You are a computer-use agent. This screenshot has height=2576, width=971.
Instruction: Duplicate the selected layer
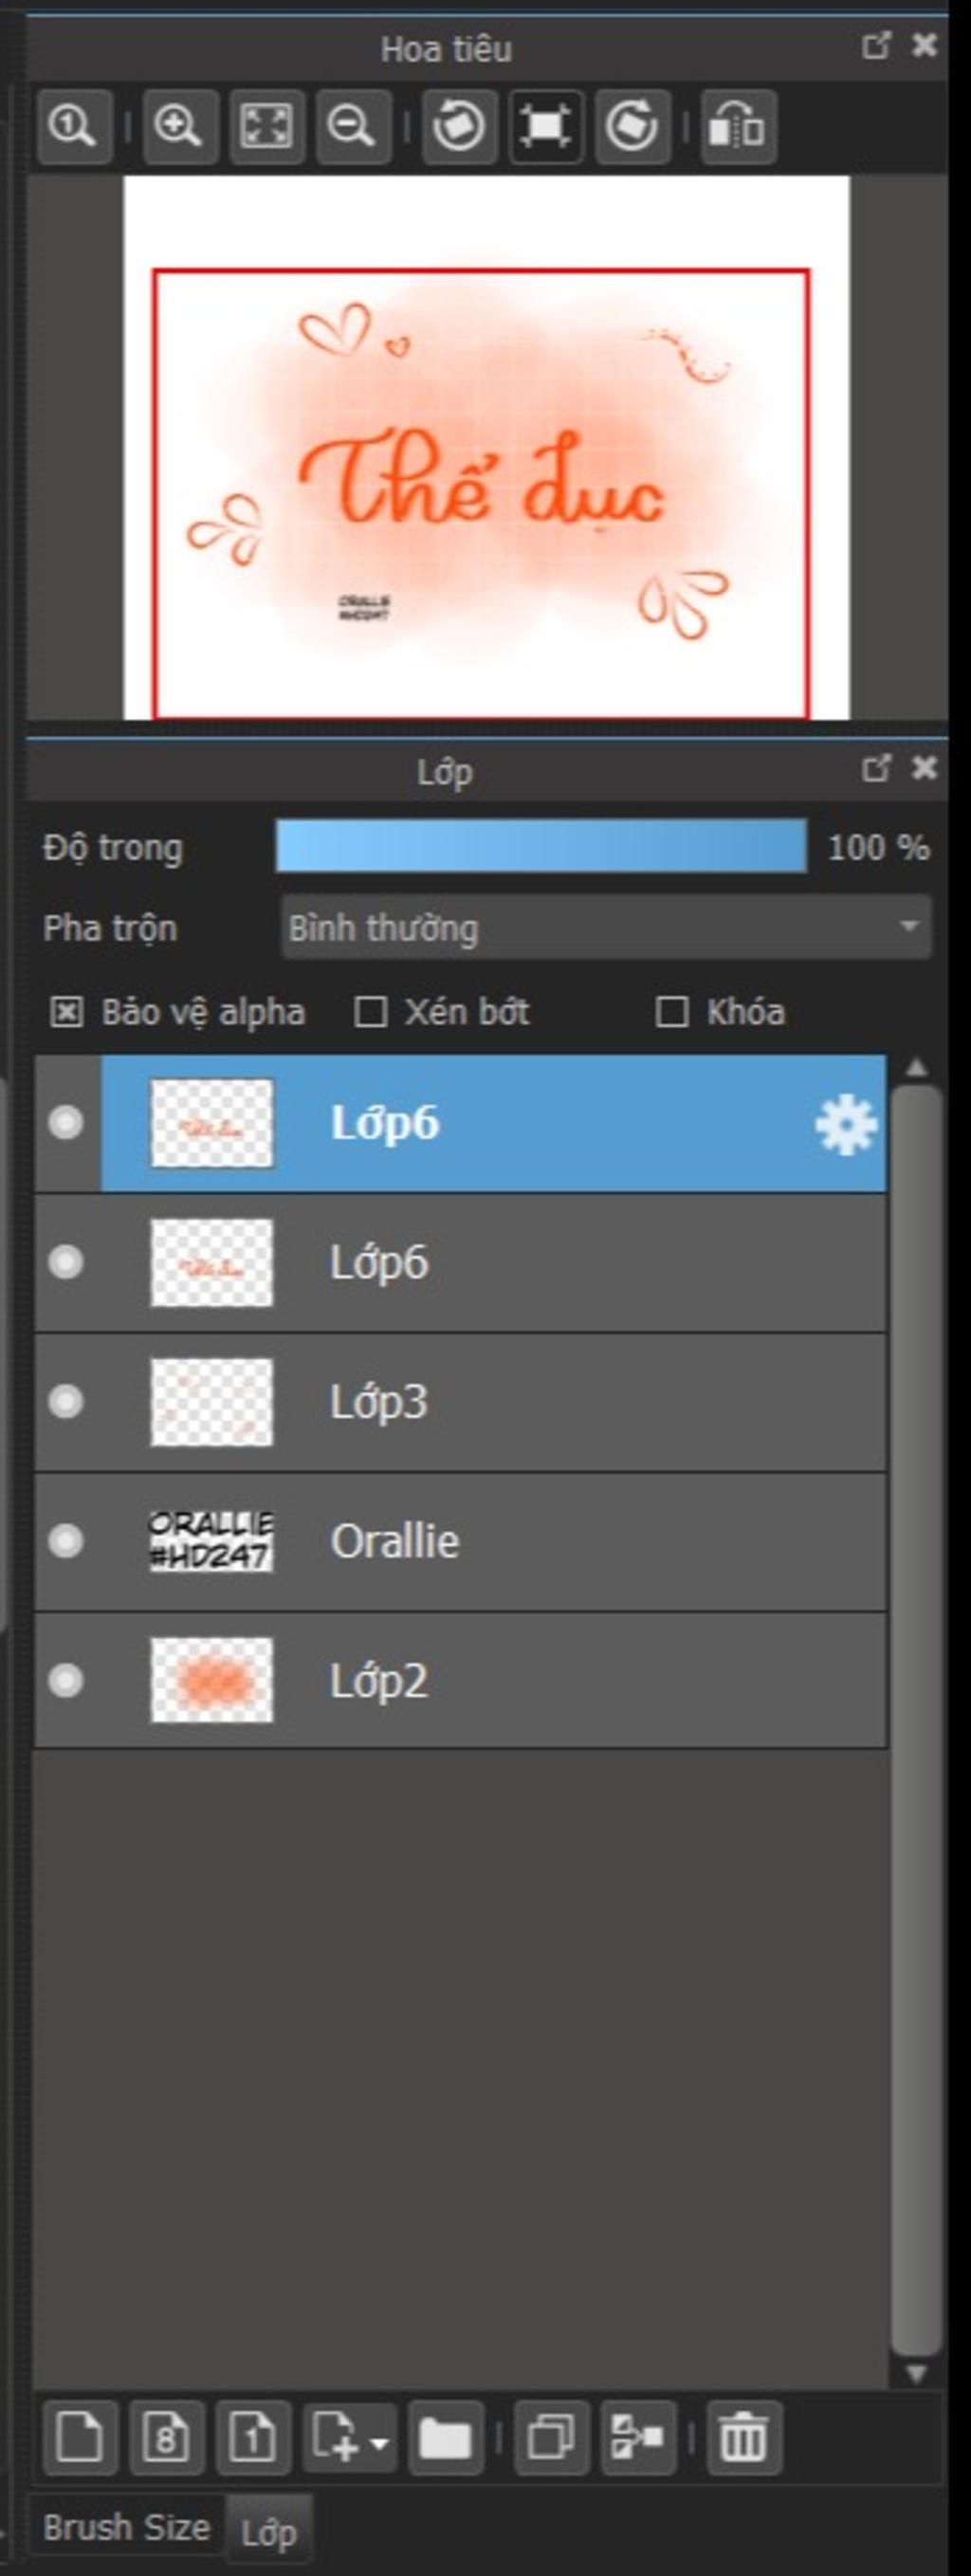[551, 2435]
